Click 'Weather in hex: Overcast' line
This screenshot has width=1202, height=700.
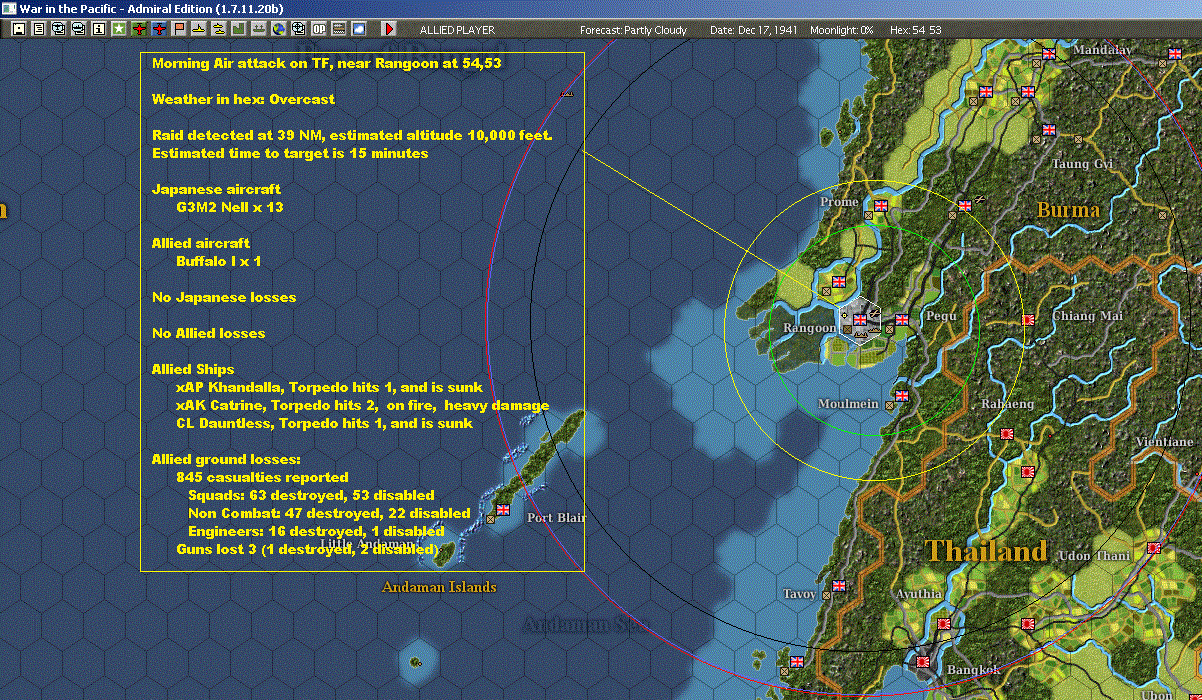coord(243,99)
